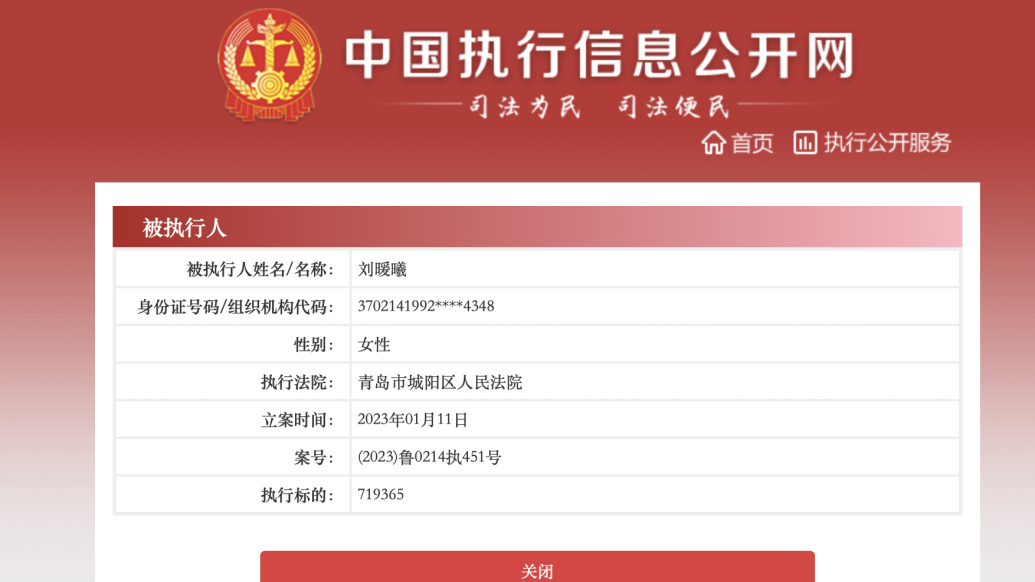The width and height of the screenshot is (1035, 582).
Task: Click the 被执行人姓名/名称 label
Action: pos(261,269)
